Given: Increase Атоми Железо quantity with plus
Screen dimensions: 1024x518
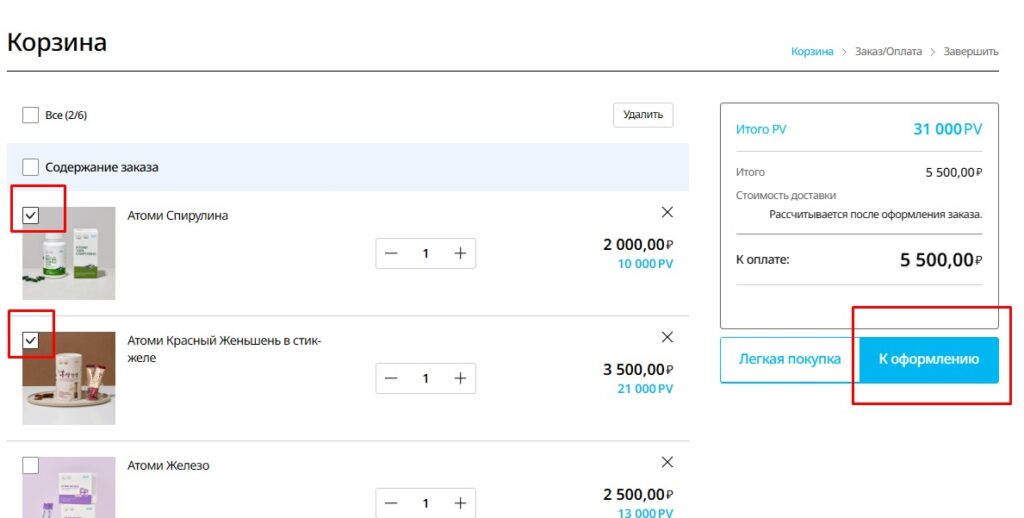Looking at the screenshot, I should click(460, 502).
